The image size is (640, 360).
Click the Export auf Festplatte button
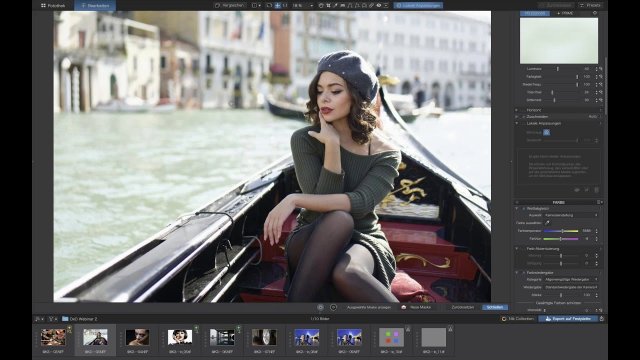[568, 318]
